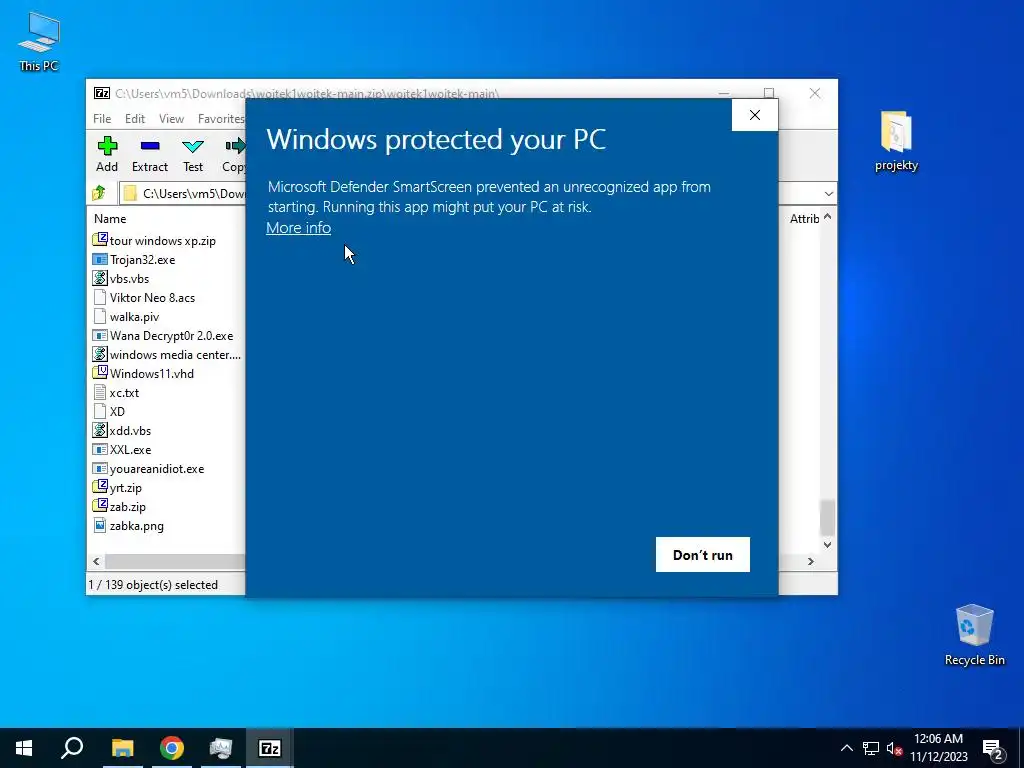Open the Windows Start menu
The image size is (1024, 768).
tap(24, 748)
